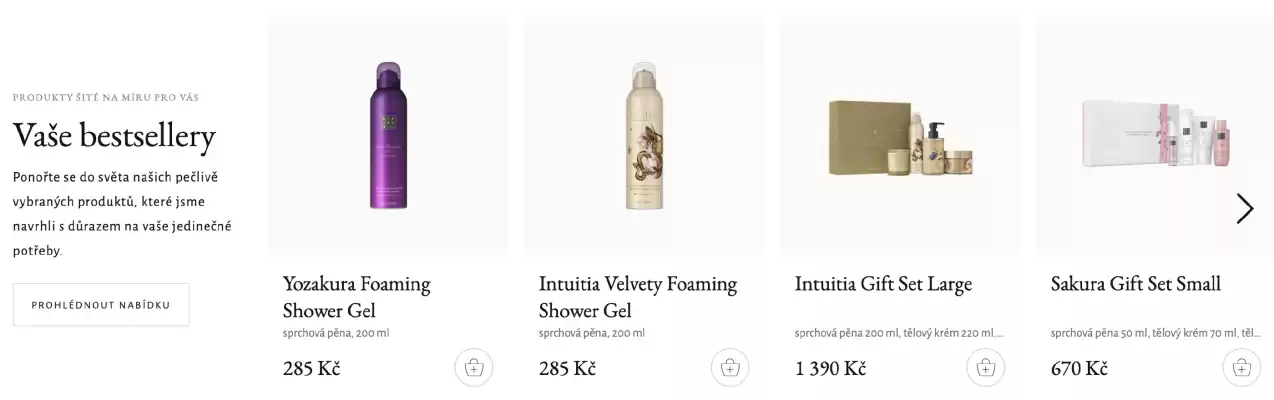Click the 670 Kč price
1274x400 pixels.
(1079, 368)
